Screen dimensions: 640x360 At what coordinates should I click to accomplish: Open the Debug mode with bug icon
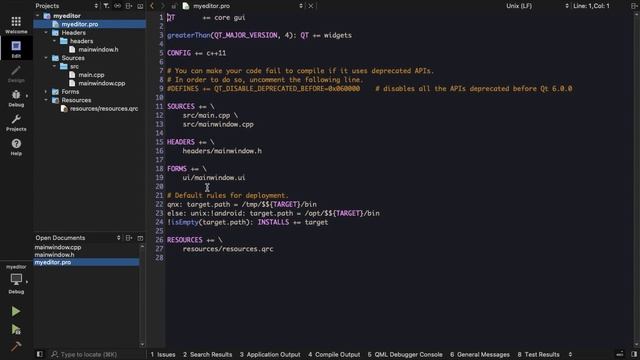point(16,98)
